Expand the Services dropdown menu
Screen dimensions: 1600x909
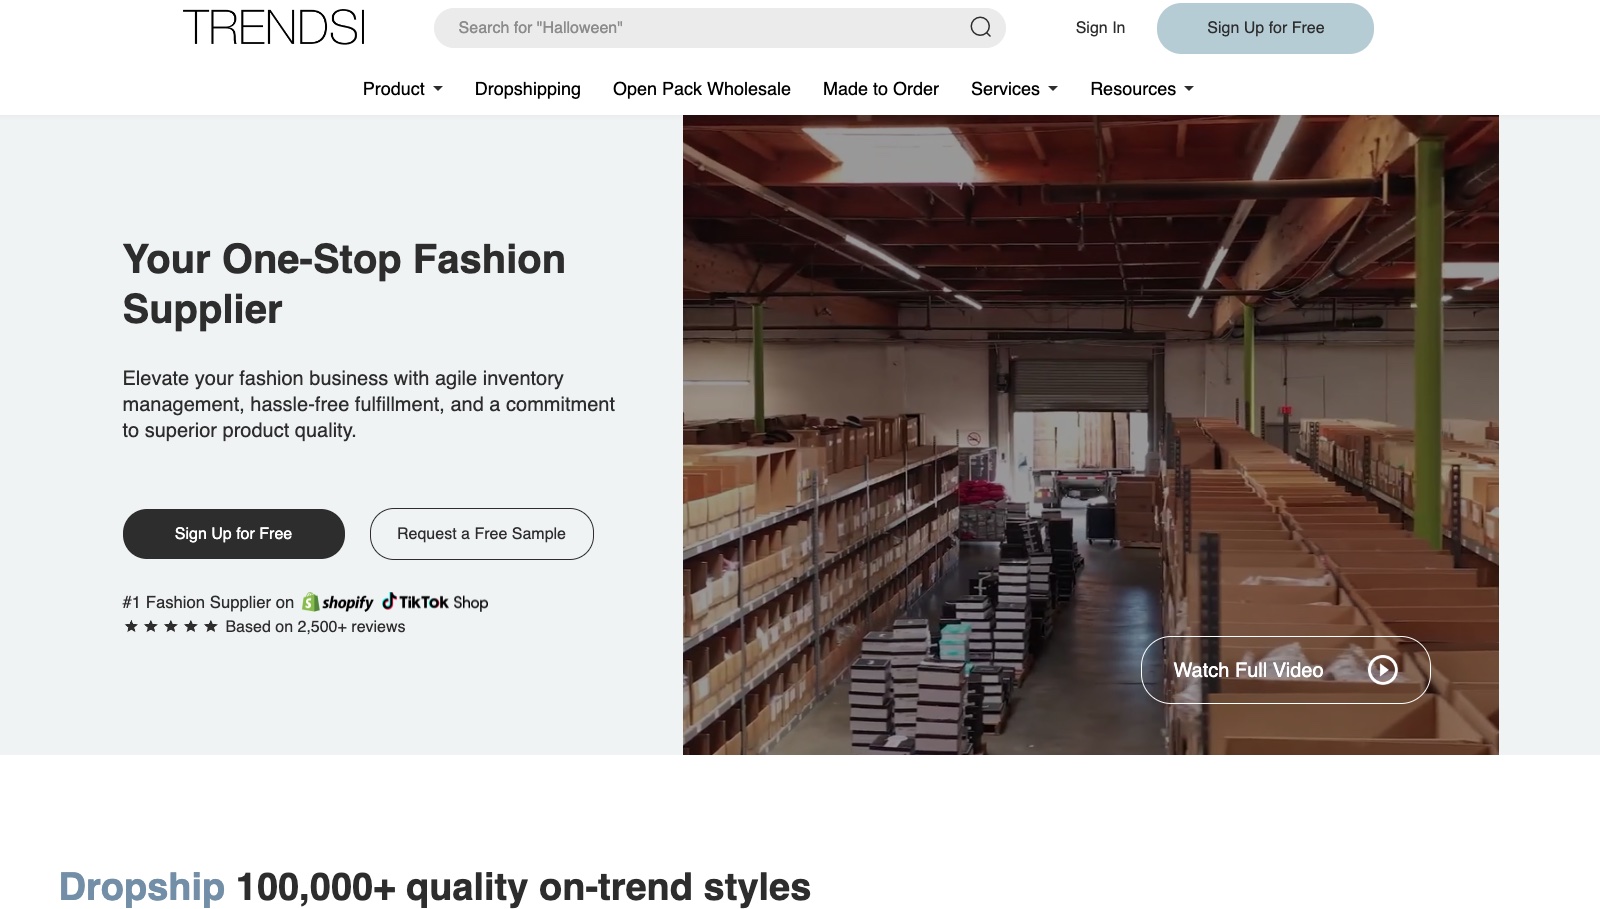1014,89
